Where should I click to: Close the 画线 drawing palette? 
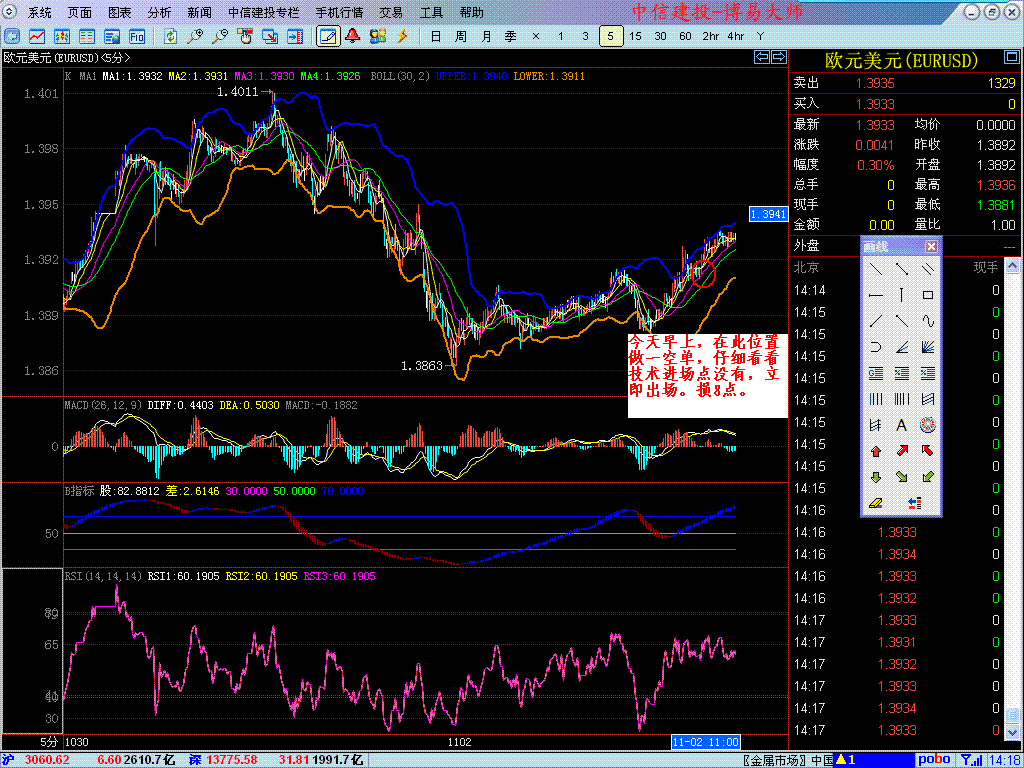point(931,246)
